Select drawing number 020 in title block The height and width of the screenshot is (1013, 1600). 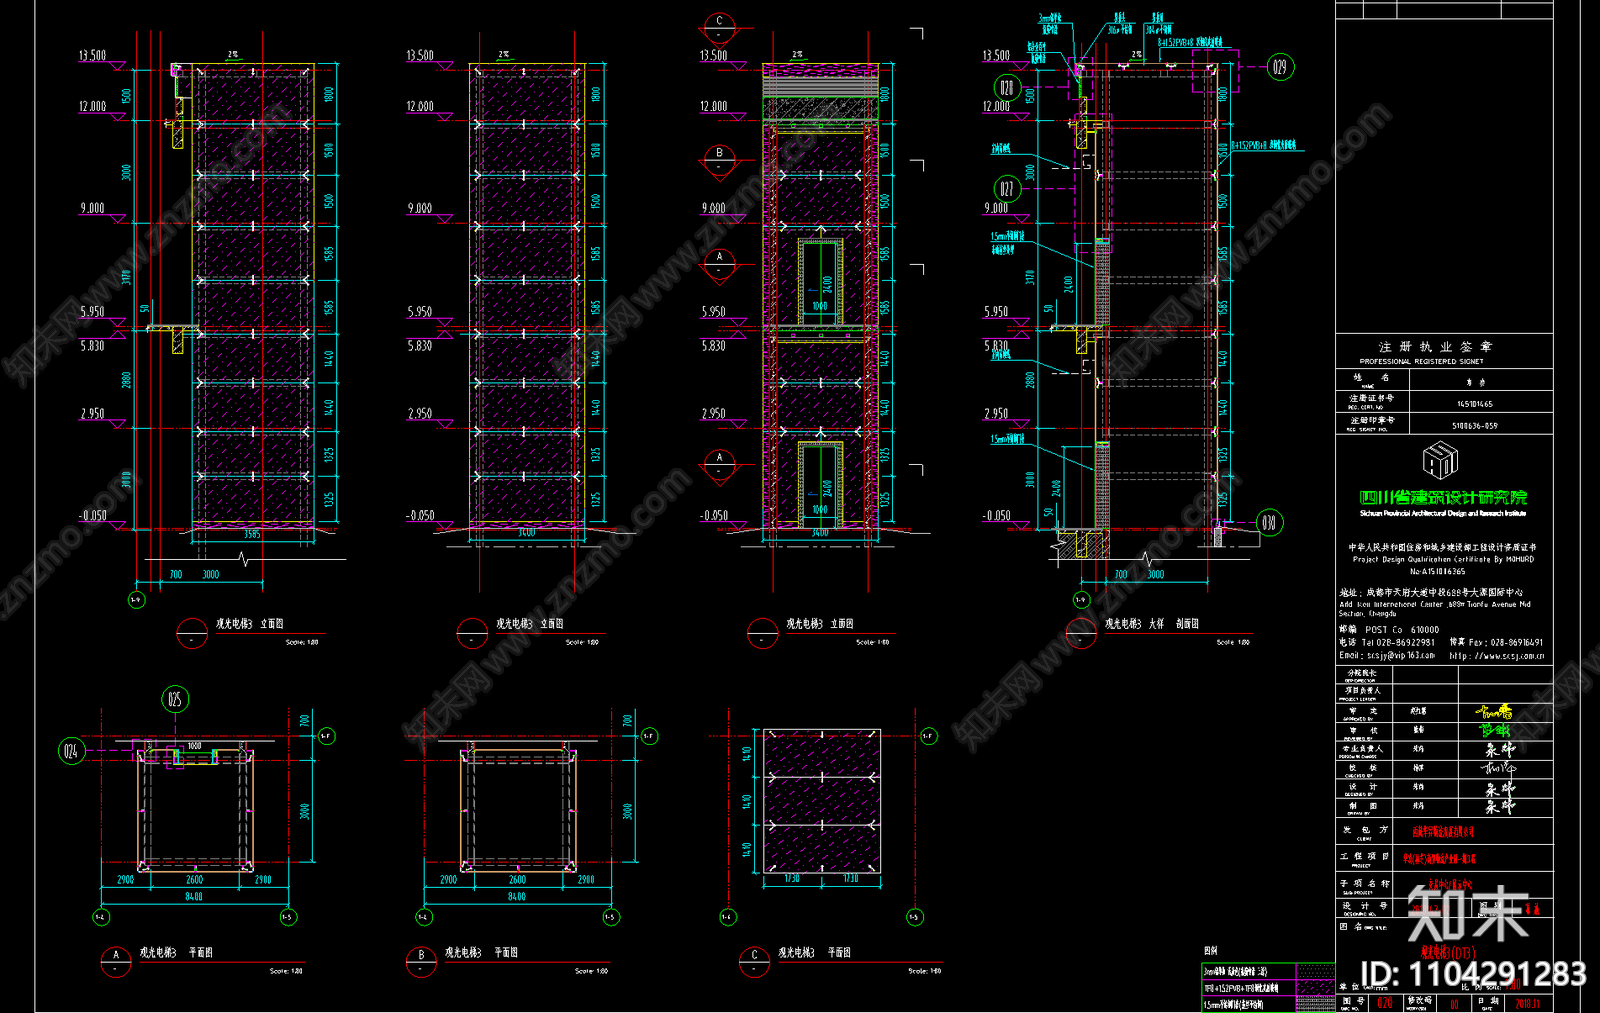(1385, 1002)
